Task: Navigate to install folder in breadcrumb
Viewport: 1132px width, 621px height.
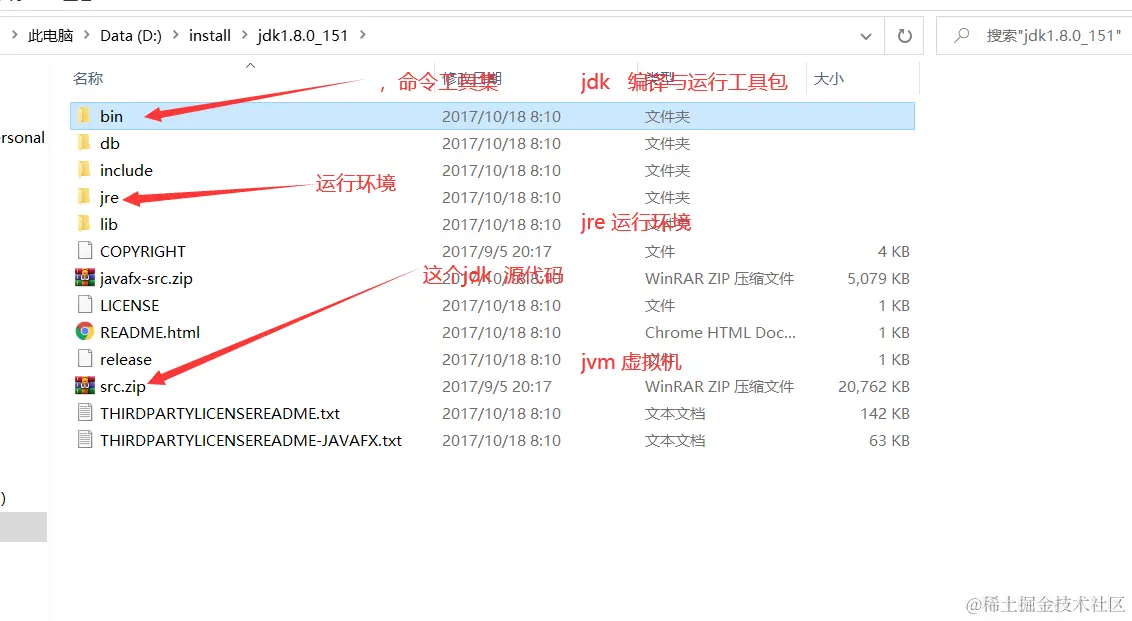Action: [x=209, y=35]
